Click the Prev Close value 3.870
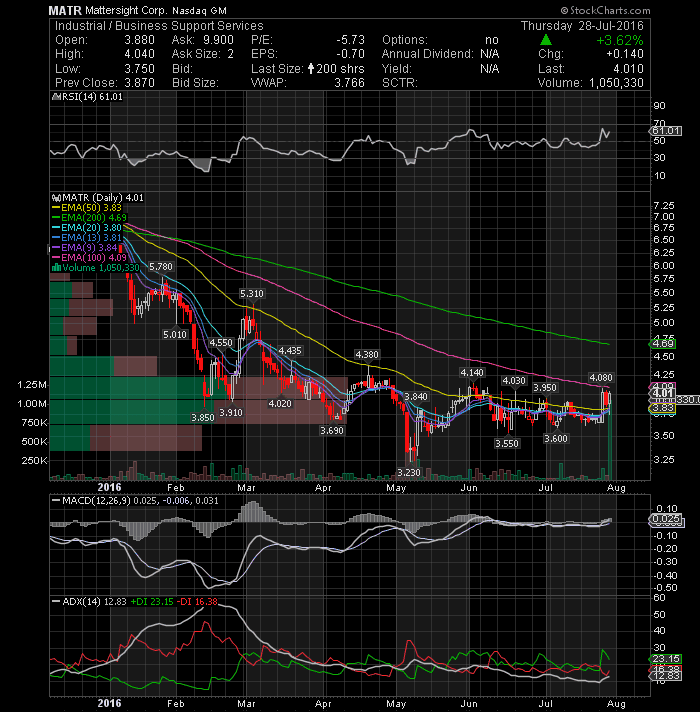The width and height of the screenshot is (700, 712). tap(139, 83)
